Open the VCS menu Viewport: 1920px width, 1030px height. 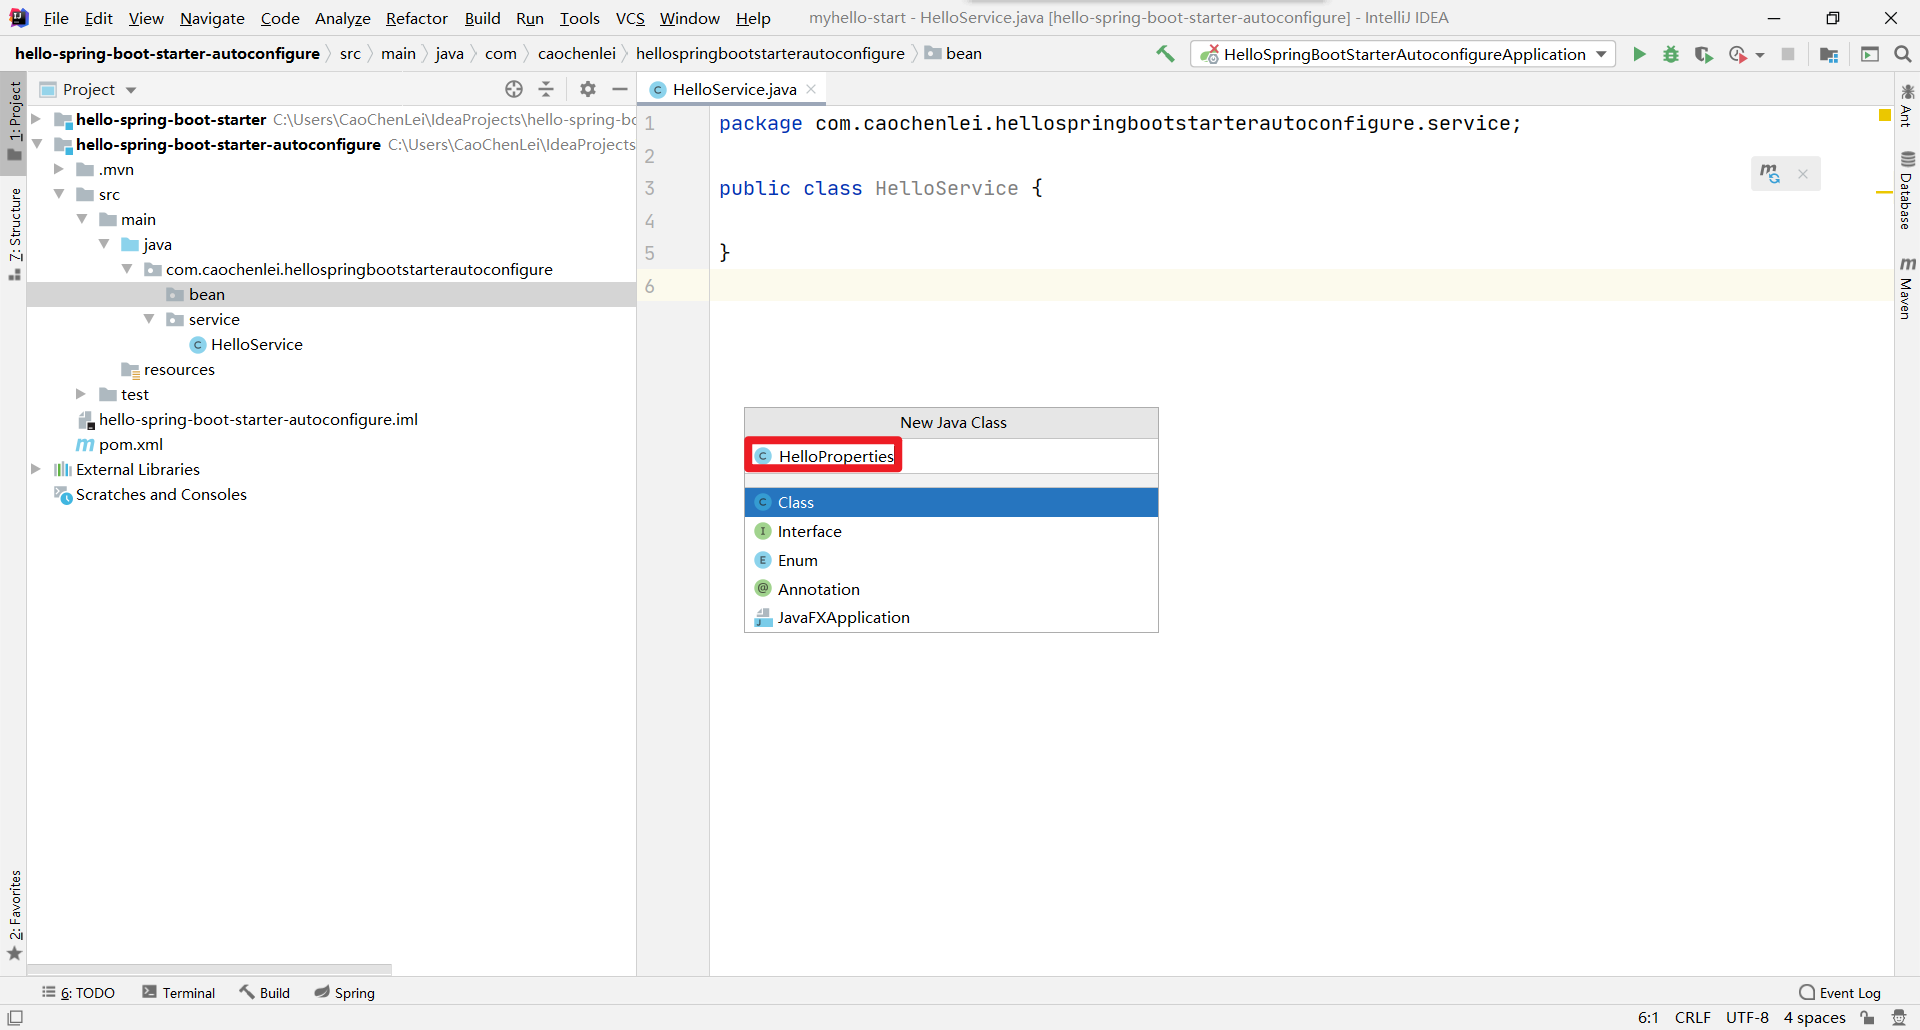[x=630, y=18]
